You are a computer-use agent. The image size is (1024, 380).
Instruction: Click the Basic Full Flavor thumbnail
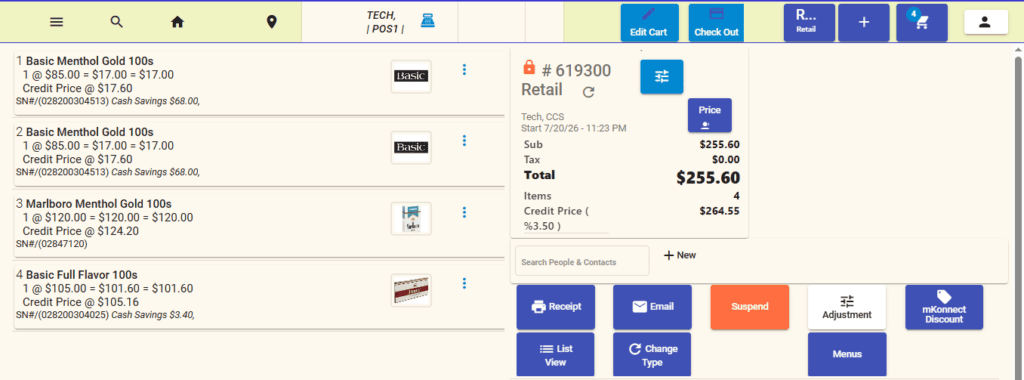click(x=411, y=291)
